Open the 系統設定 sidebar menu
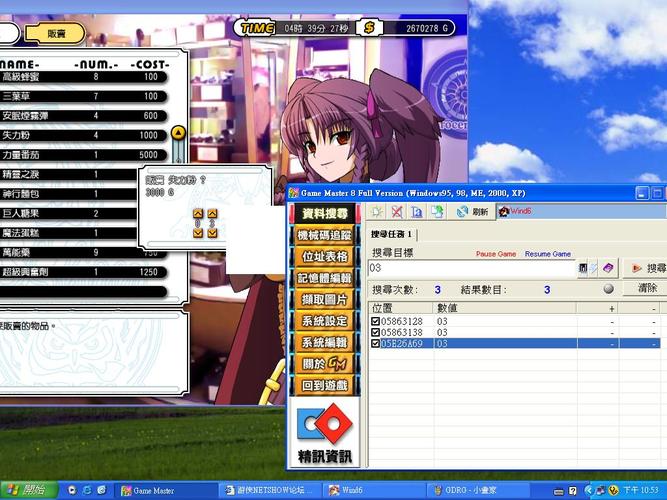Image resolution: width=667 pixels, height=500 pixels. tap(325, 321)
